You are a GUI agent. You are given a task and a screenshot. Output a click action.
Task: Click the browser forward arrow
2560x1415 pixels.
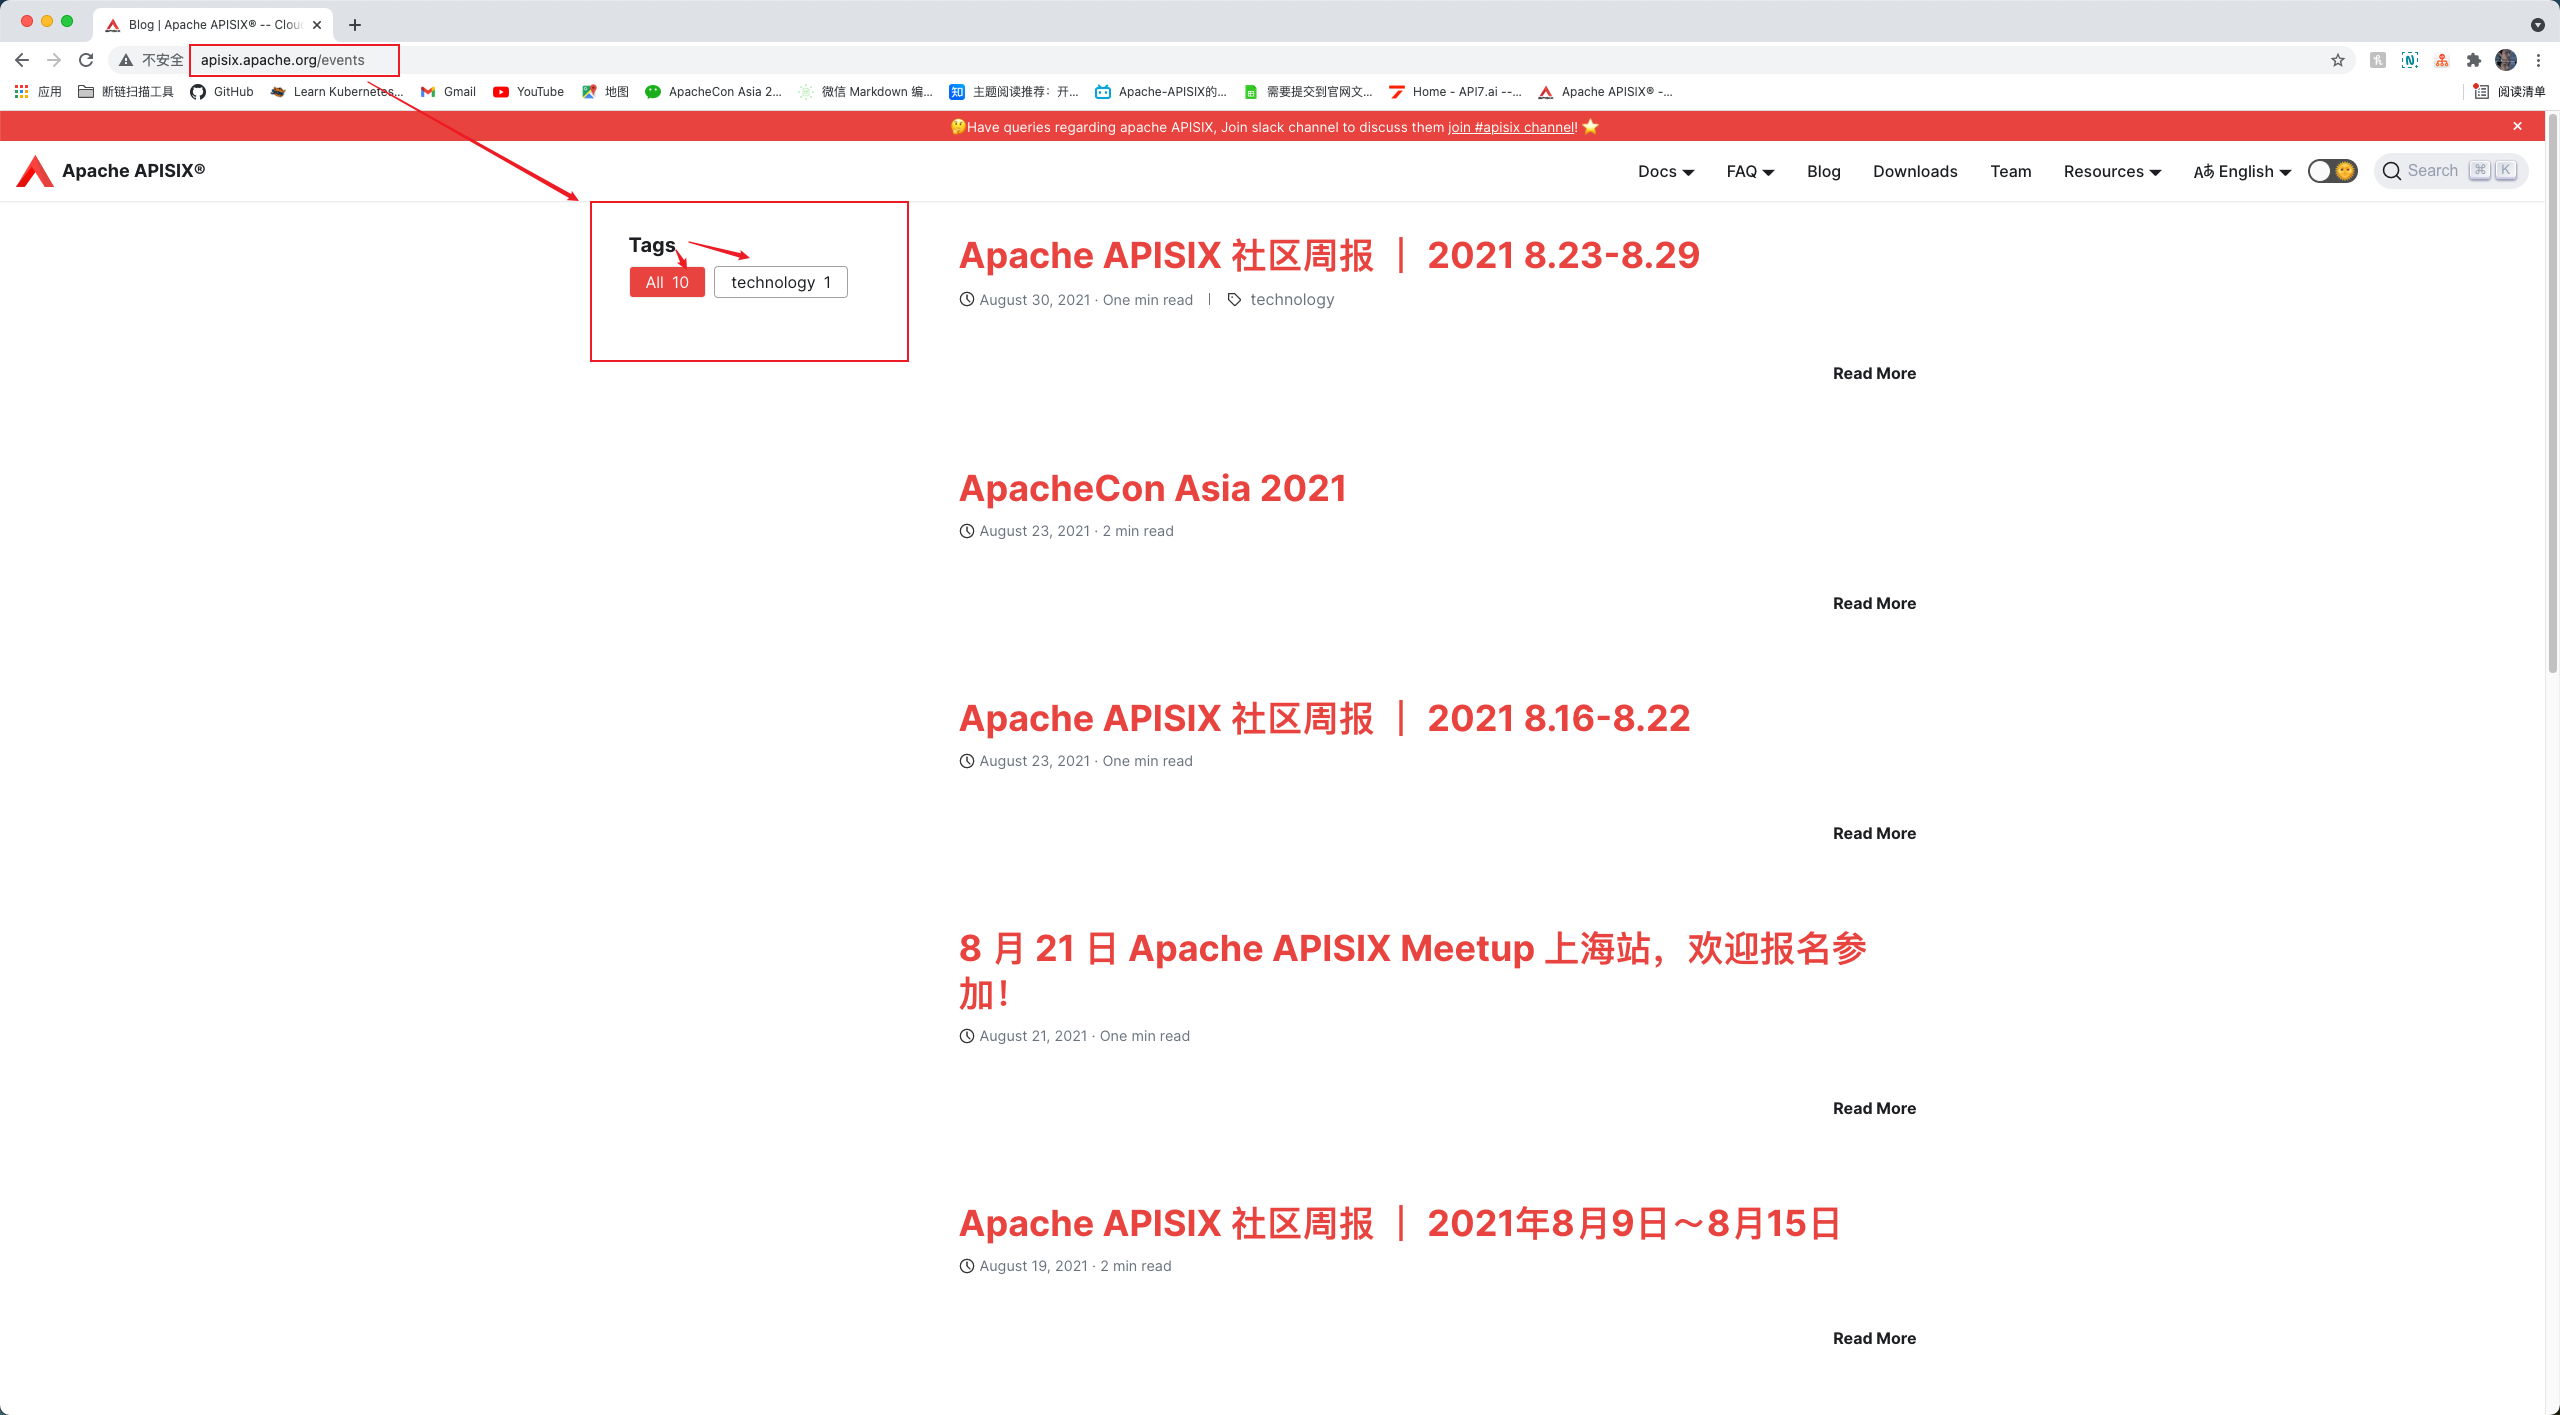coord(54,60)
